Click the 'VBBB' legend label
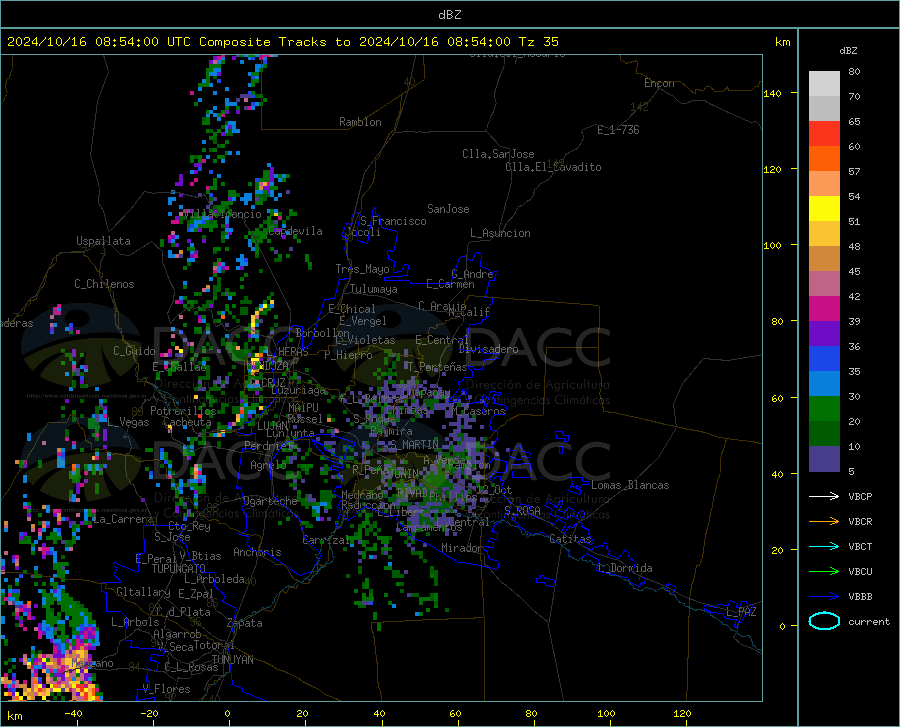The height and width of the screenshot is (727, 900). tap(860, 597)
